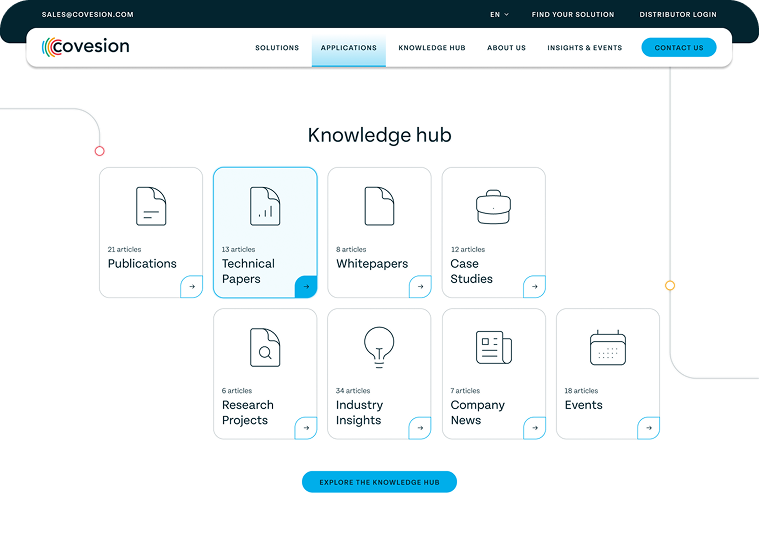This screenshot has width=759, height=540.
Task: Click the sales@covesion.com email link
Action: 88,15
